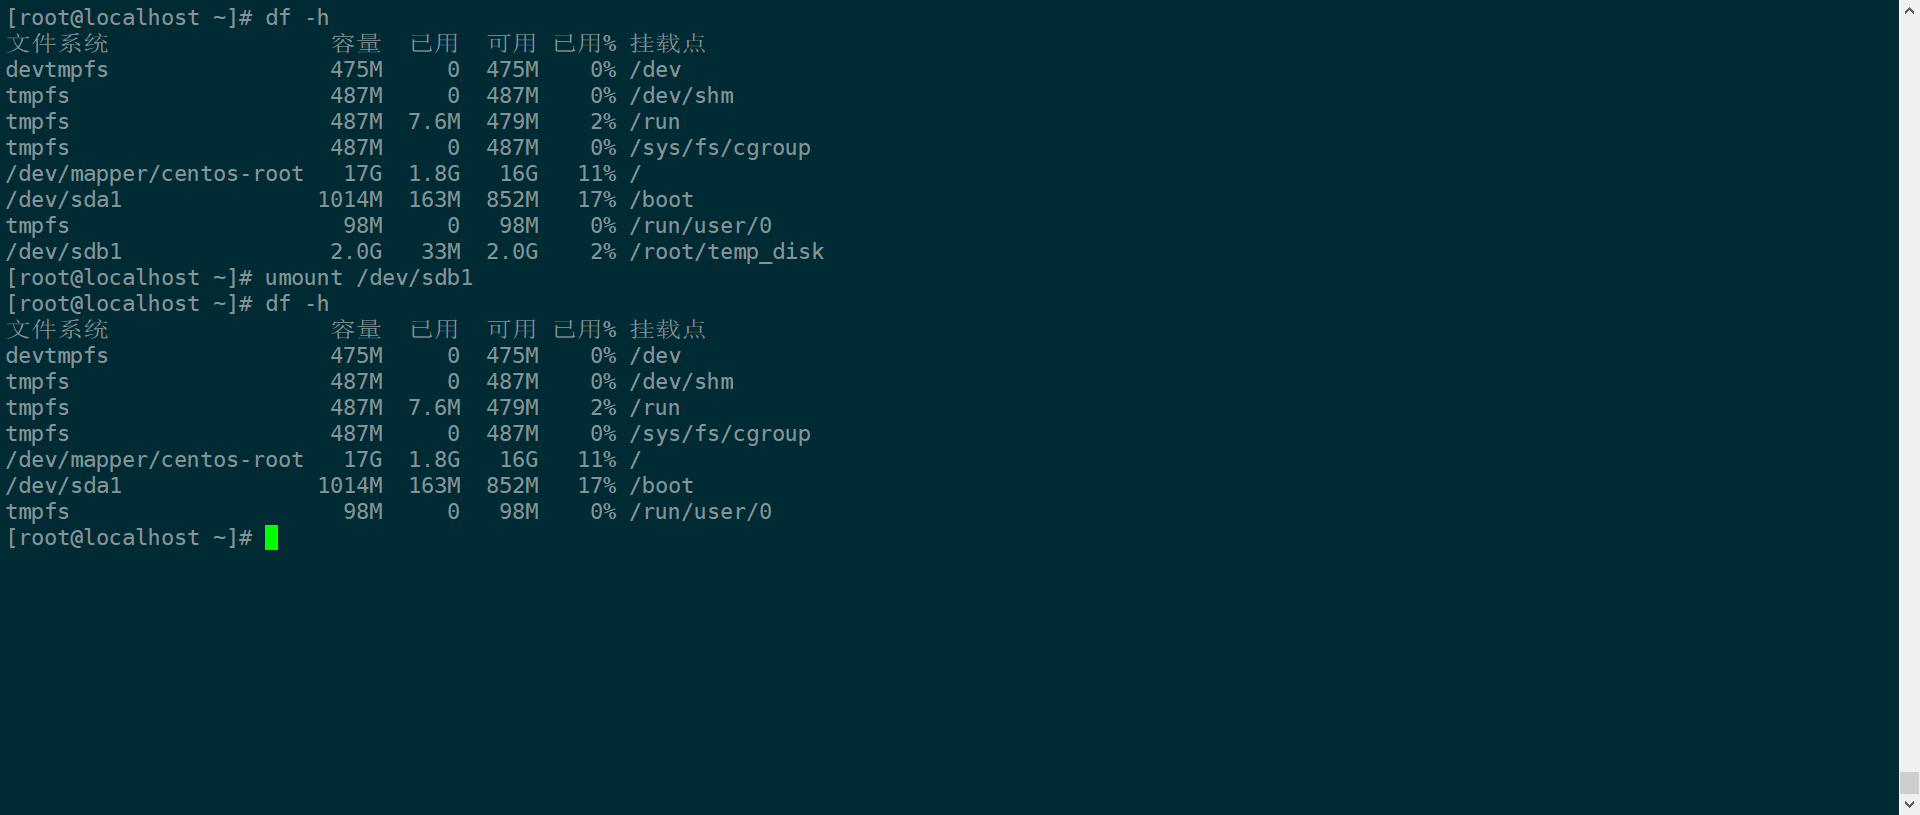1920x815 pixels.
Task: Click the /boot mount point in second output
Action: (x=662, y=486)
